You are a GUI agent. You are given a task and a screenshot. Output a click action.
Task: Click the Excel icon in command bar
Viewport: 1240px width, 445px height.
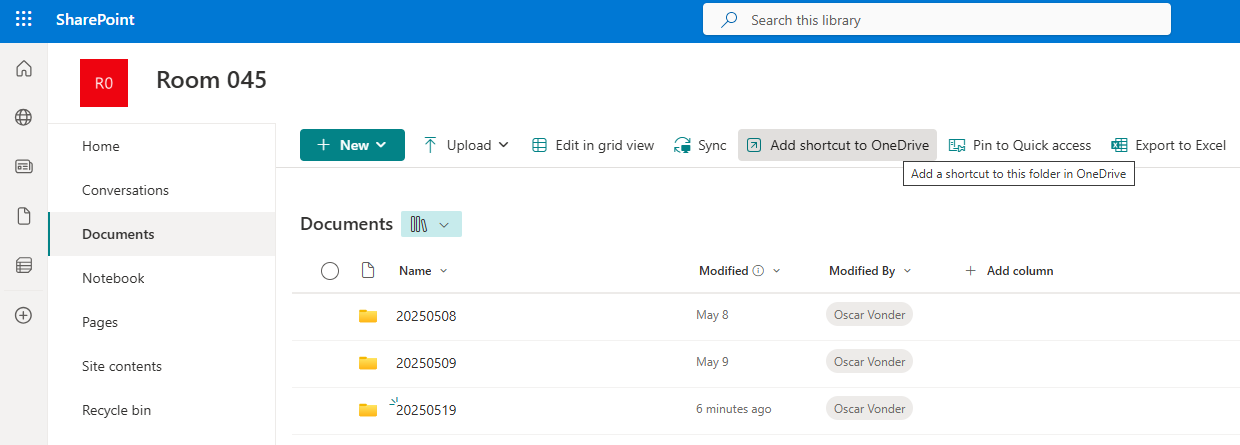pos(1119,145)
